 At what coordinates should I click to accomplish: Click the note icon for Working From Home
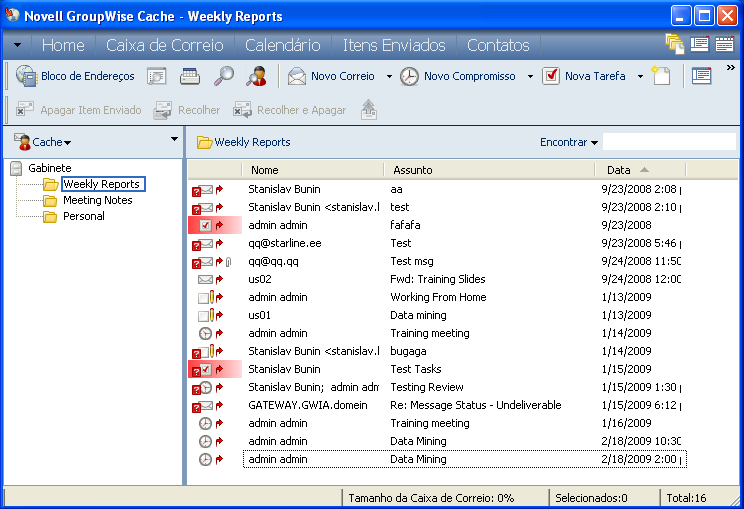pos(204,298)
